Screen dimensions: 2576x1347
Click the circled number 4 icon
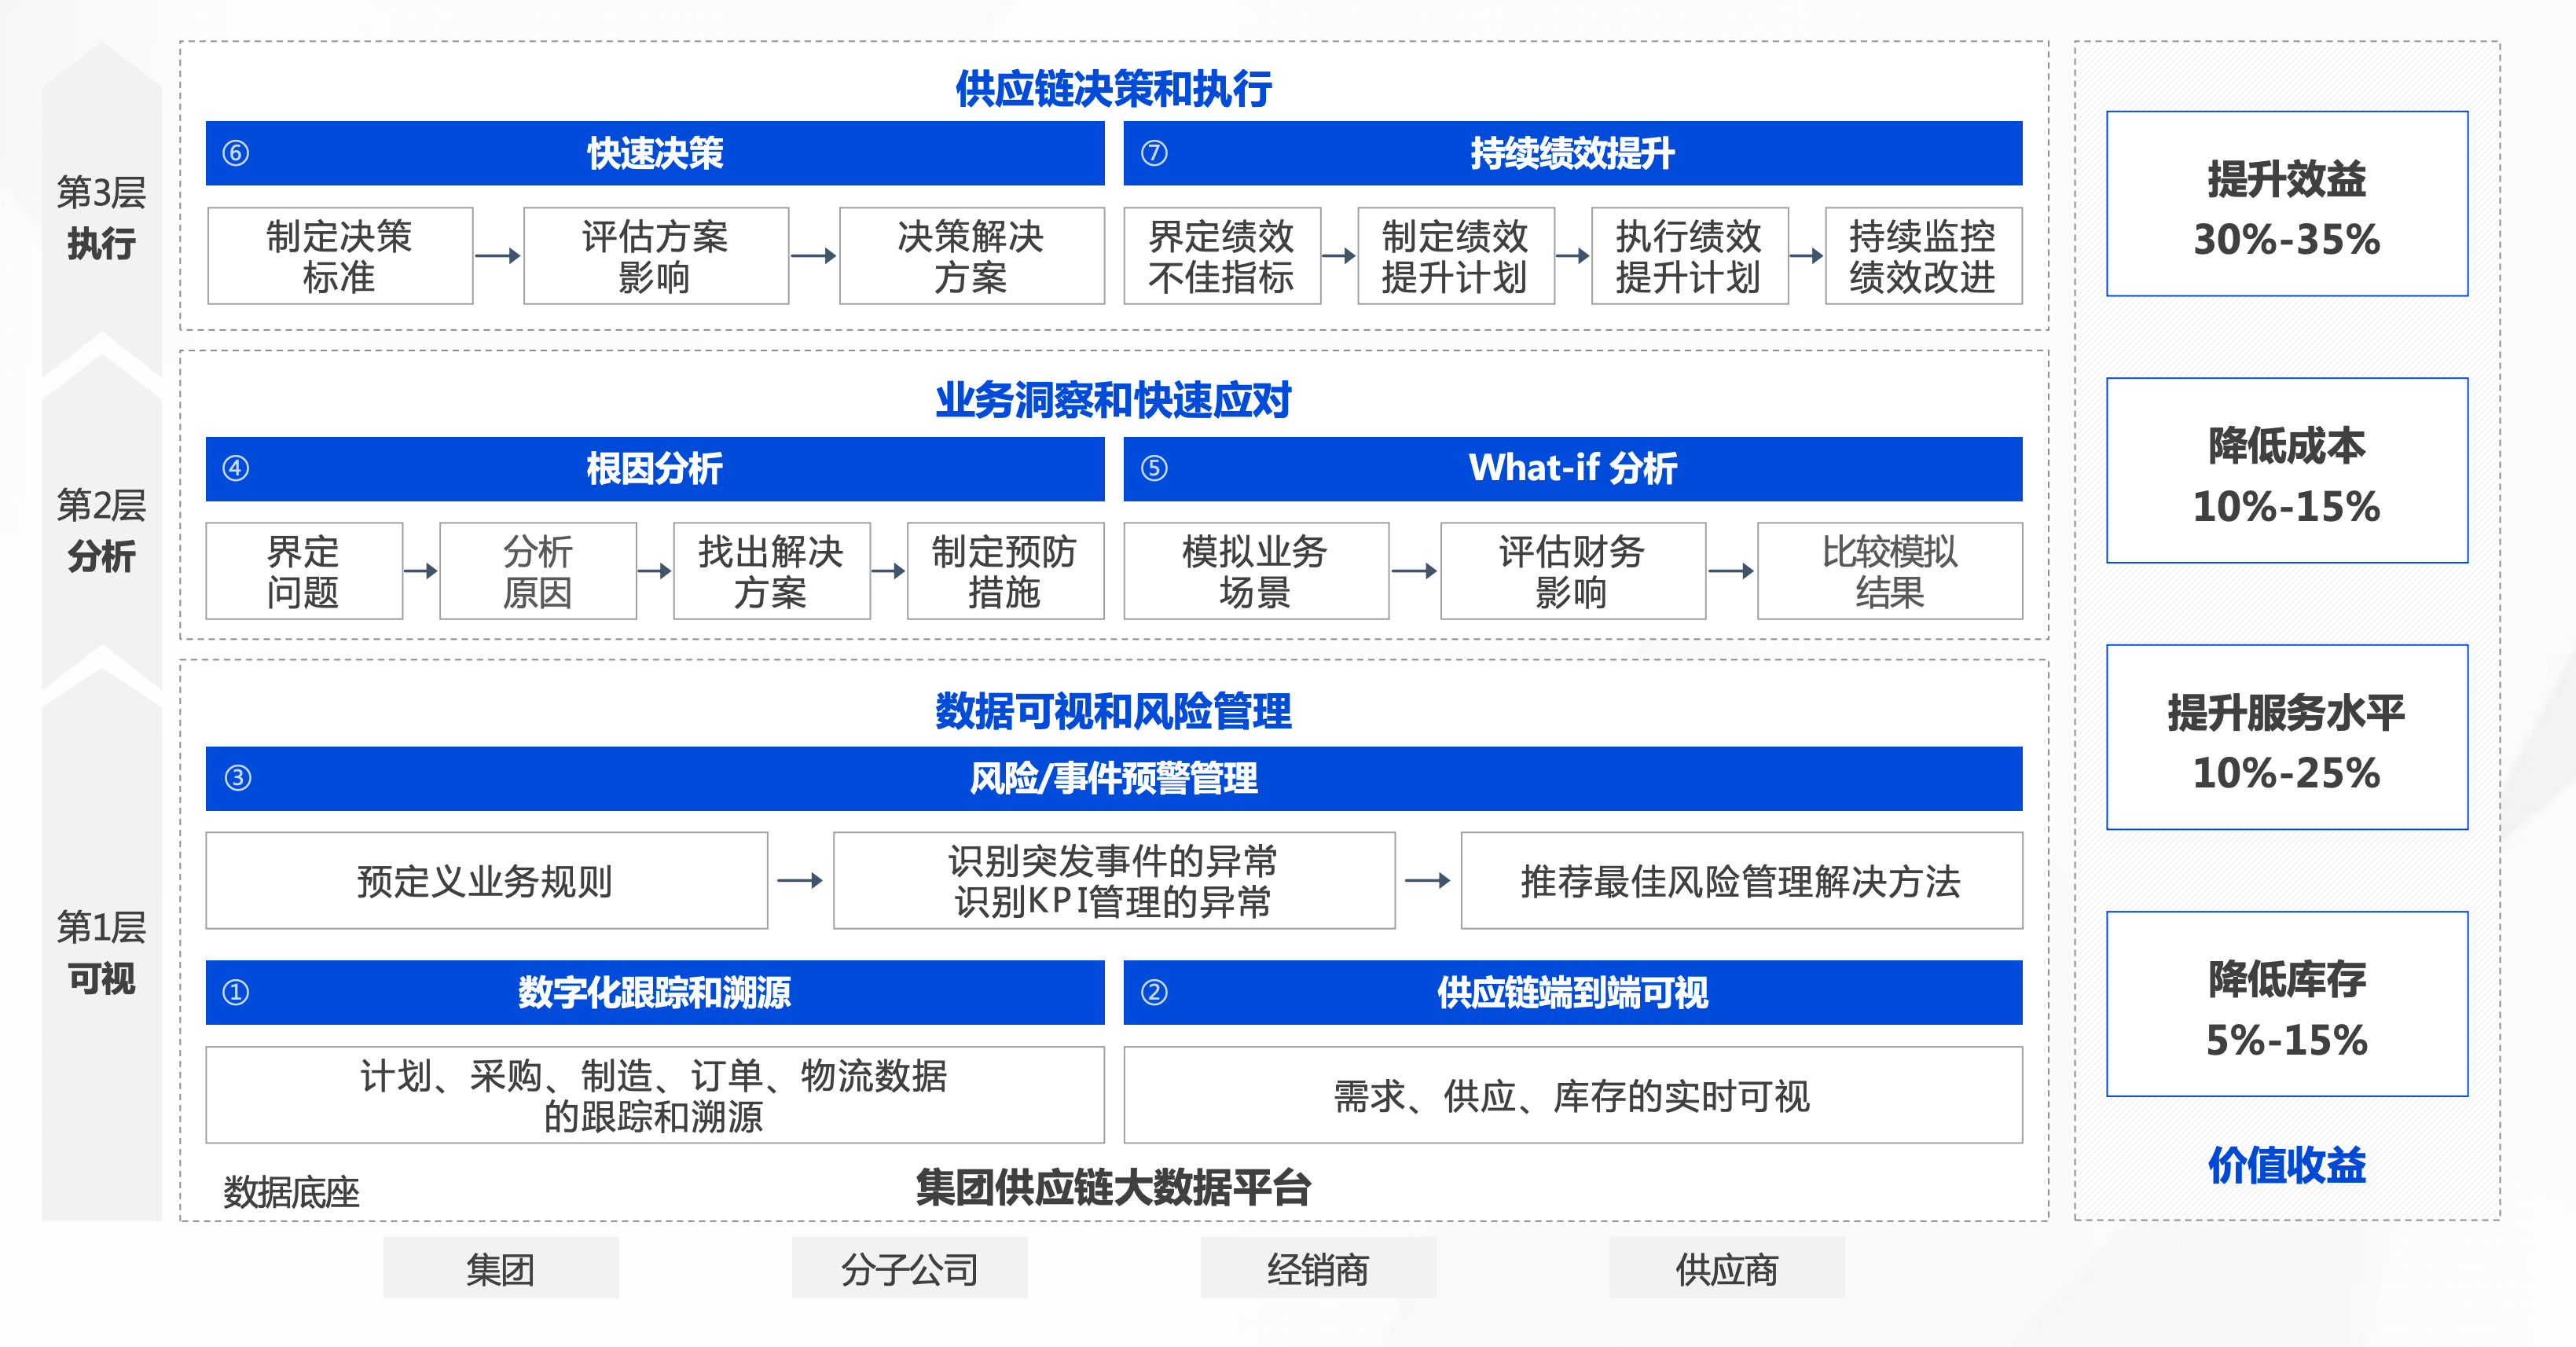tap(236, 468)
